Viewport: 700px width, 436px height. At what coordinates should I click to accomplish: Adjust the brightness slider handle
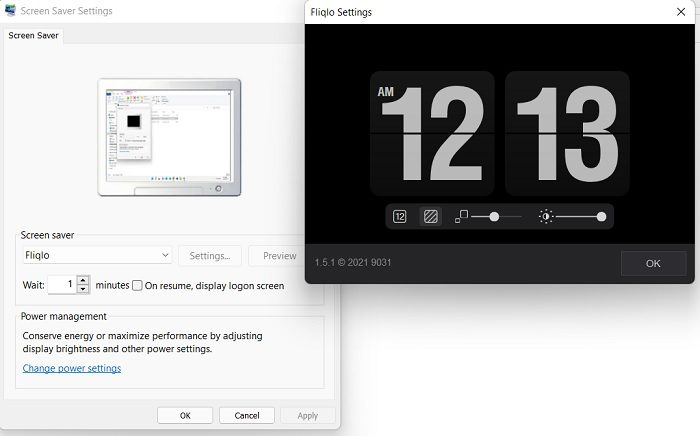pos(601,217)
